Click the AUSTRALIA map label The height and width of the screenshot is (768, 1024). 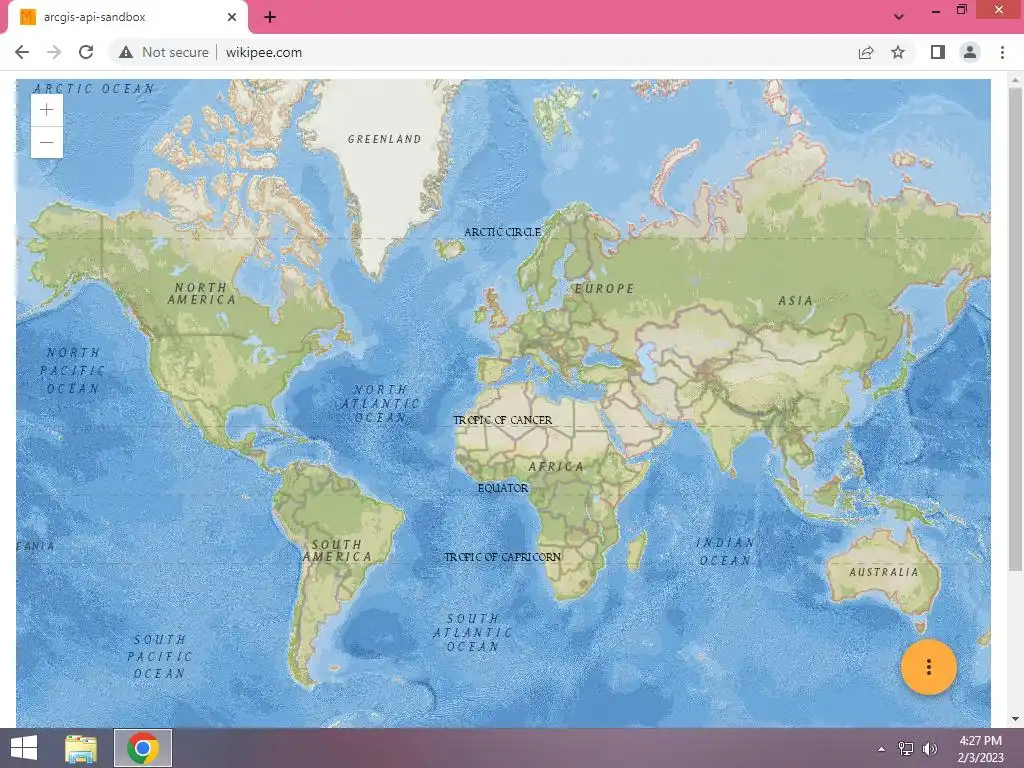coord(884,572)
